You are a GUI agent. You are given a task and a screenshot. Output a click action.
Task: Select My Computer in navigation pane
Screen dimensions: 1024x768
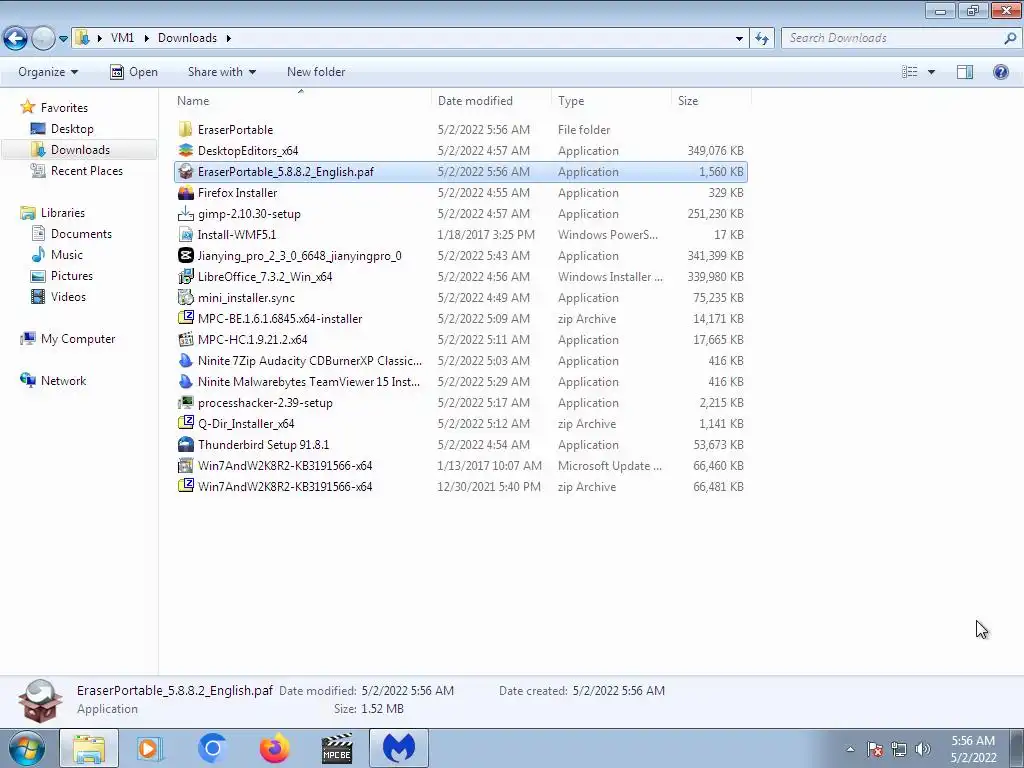[x=78, y=338]
